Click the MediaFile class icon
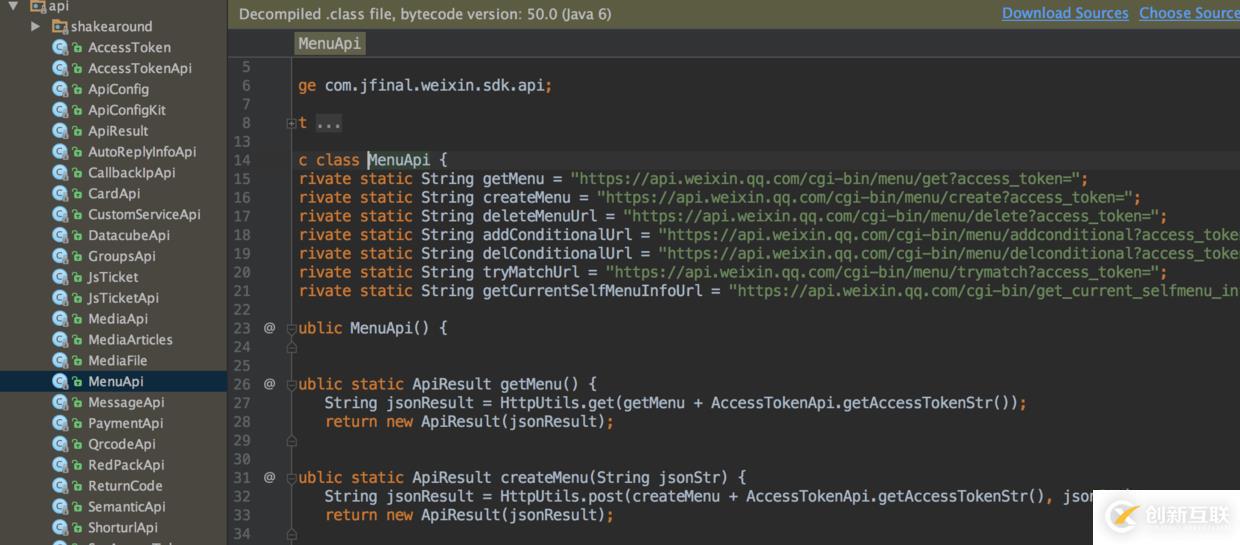This screenshot has width=1240, height=545. point(60,361)
